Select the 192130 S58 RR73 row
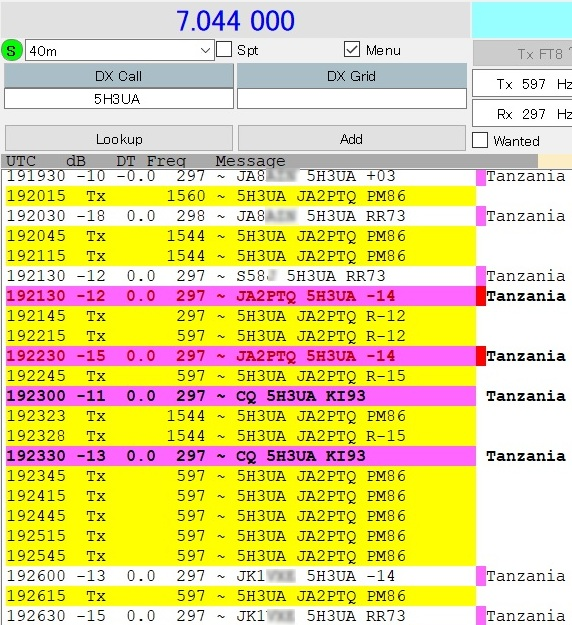572x625 pixels. click(241, 276)
